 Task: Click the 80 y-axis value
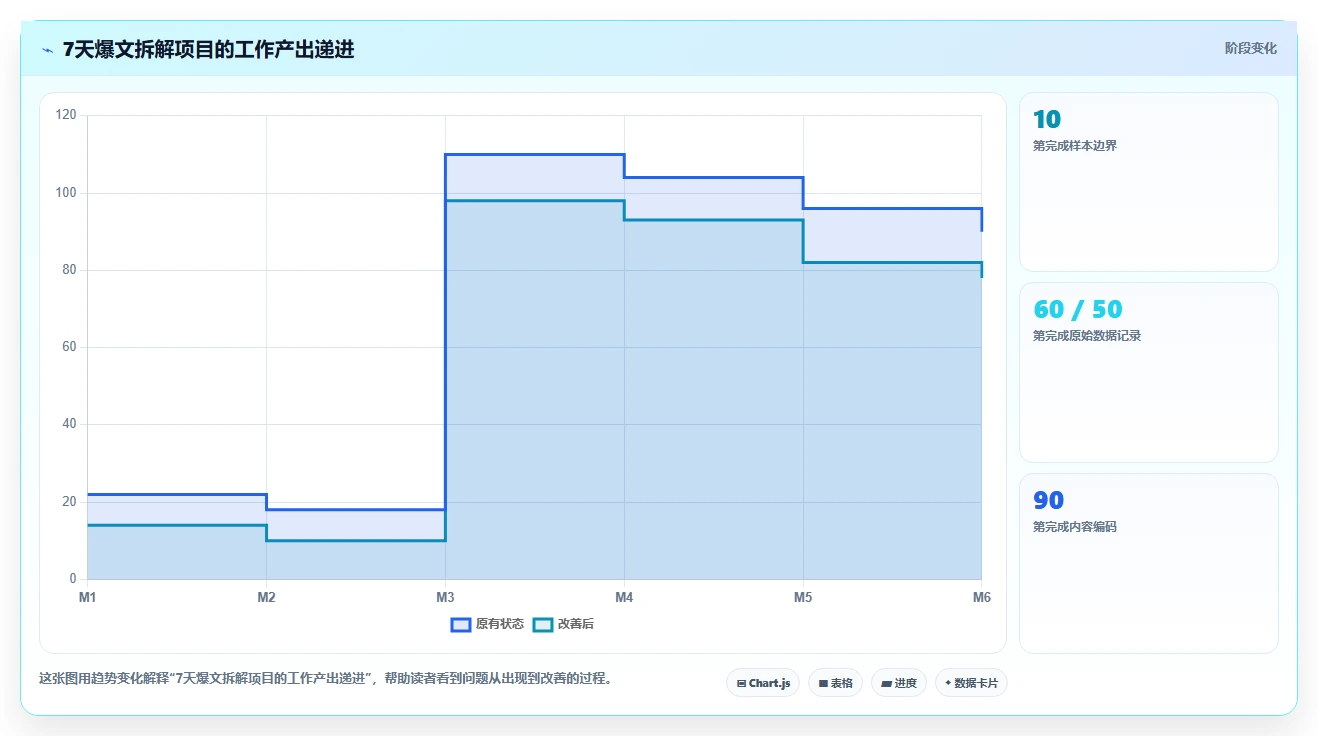point(70,270)
